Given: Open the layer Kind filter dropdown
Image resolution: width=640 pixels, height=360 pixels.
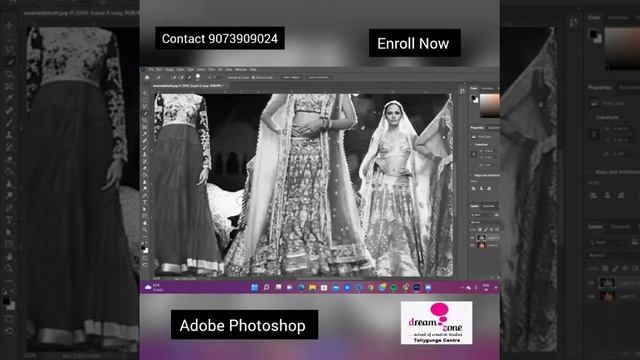Looking at the screenshot, I should (x=481, y=215).
